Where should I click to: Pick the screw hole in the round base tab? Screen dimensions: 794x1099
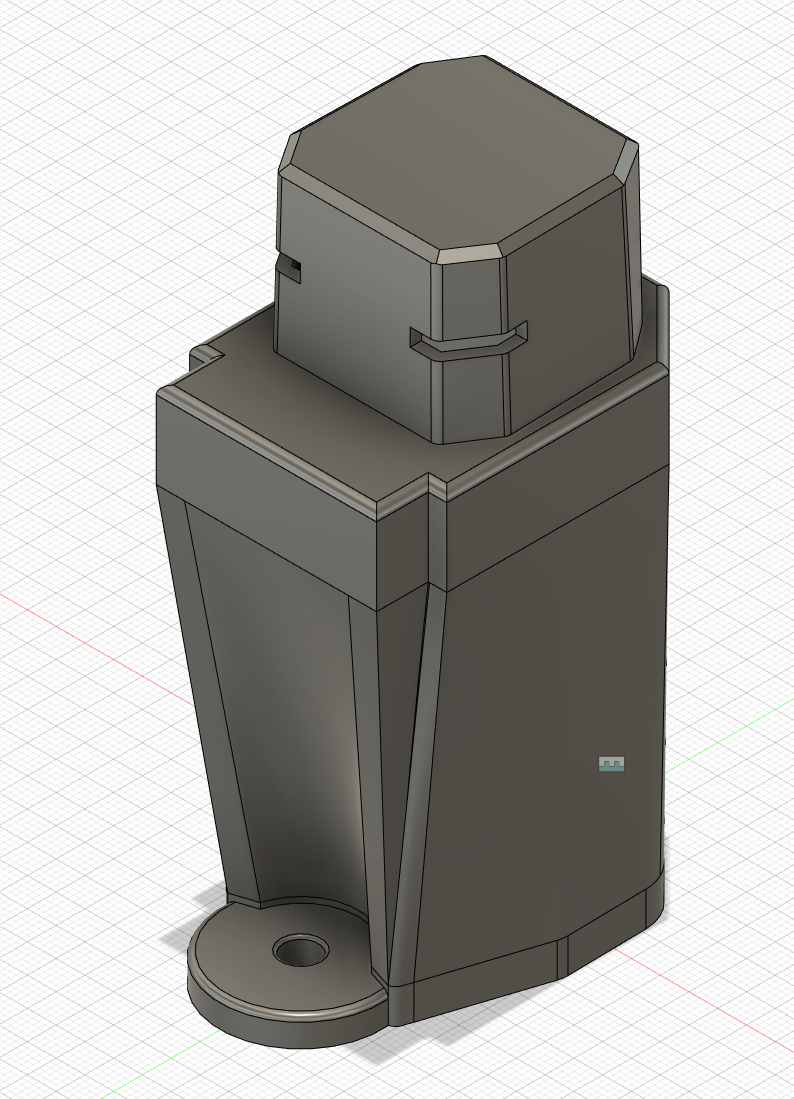click(x=301, y=951)
